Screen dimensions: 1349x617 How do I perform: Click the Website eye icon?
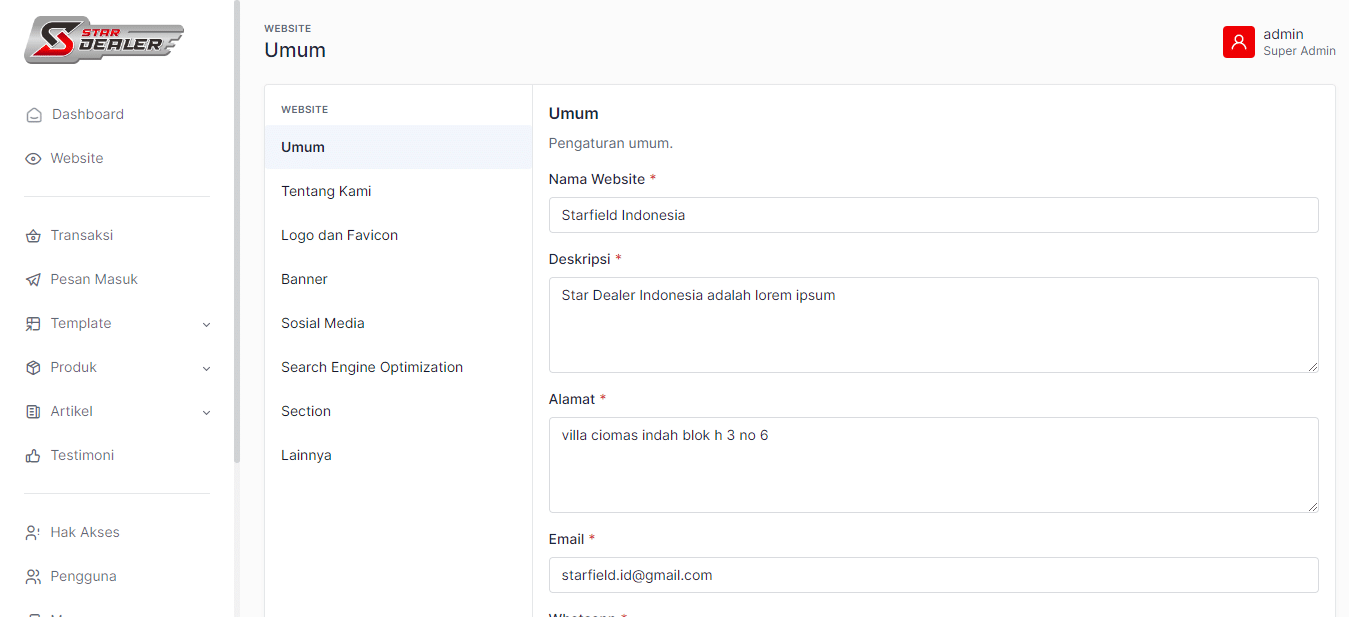pos(33,159)
